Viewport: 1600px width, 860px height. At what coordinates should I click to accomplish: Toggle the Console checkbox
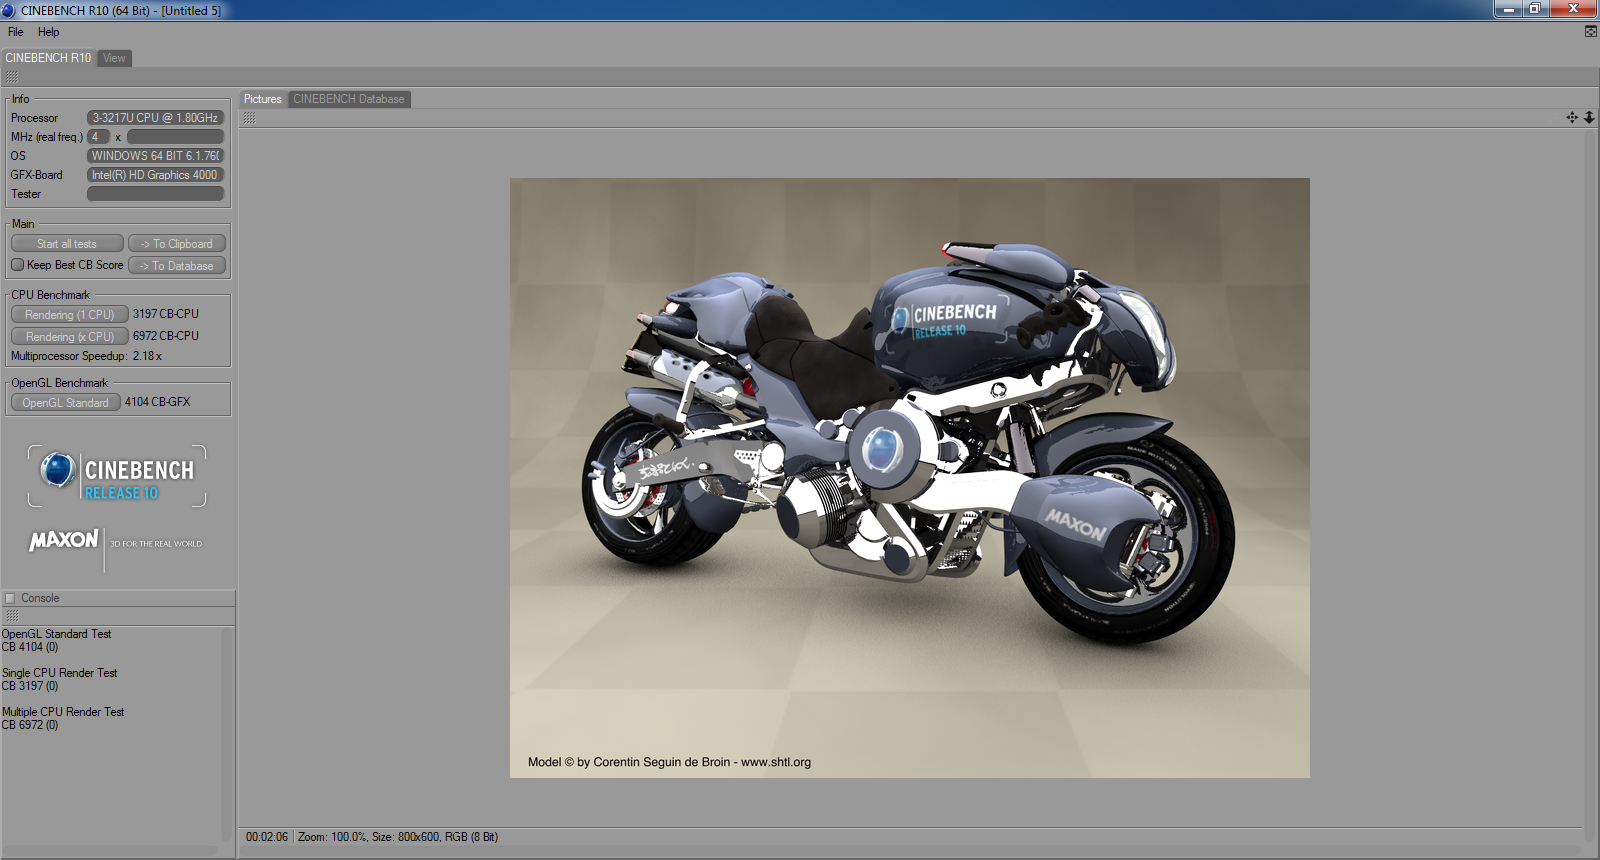click(x=10, y=598)
